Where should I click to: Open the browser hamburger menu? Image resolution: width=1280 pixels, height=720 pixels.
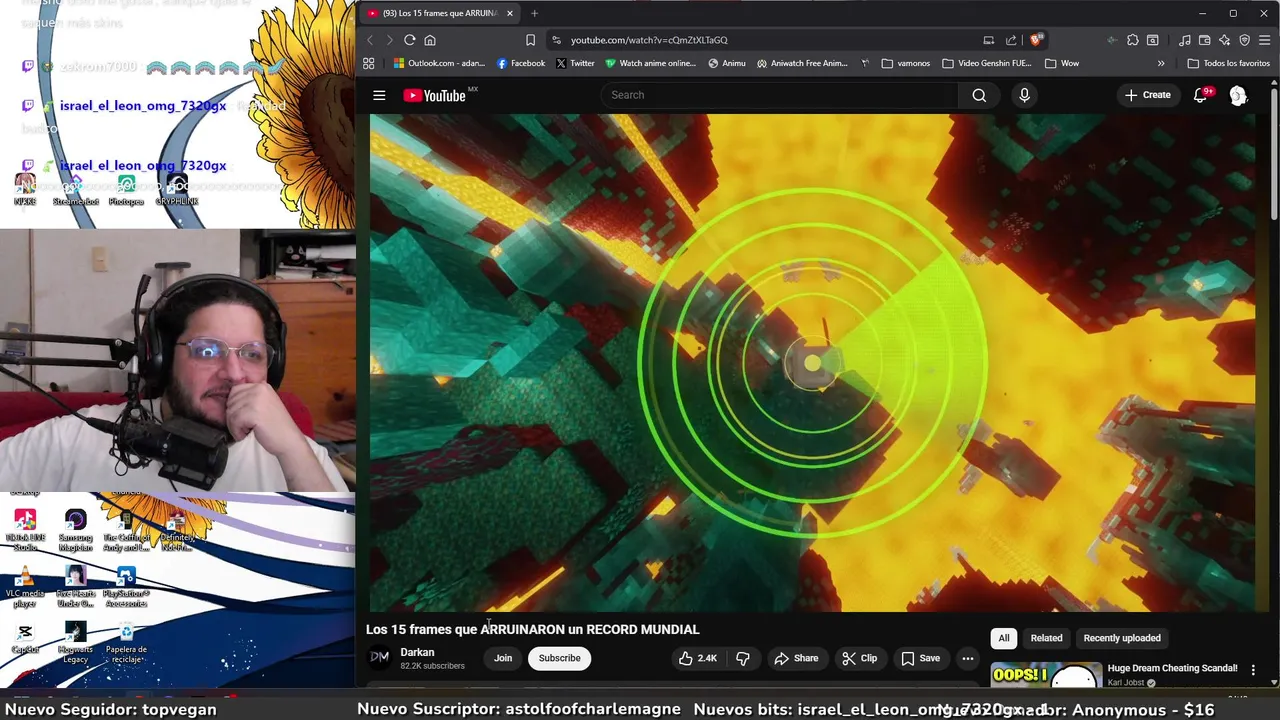point(1264,40)
